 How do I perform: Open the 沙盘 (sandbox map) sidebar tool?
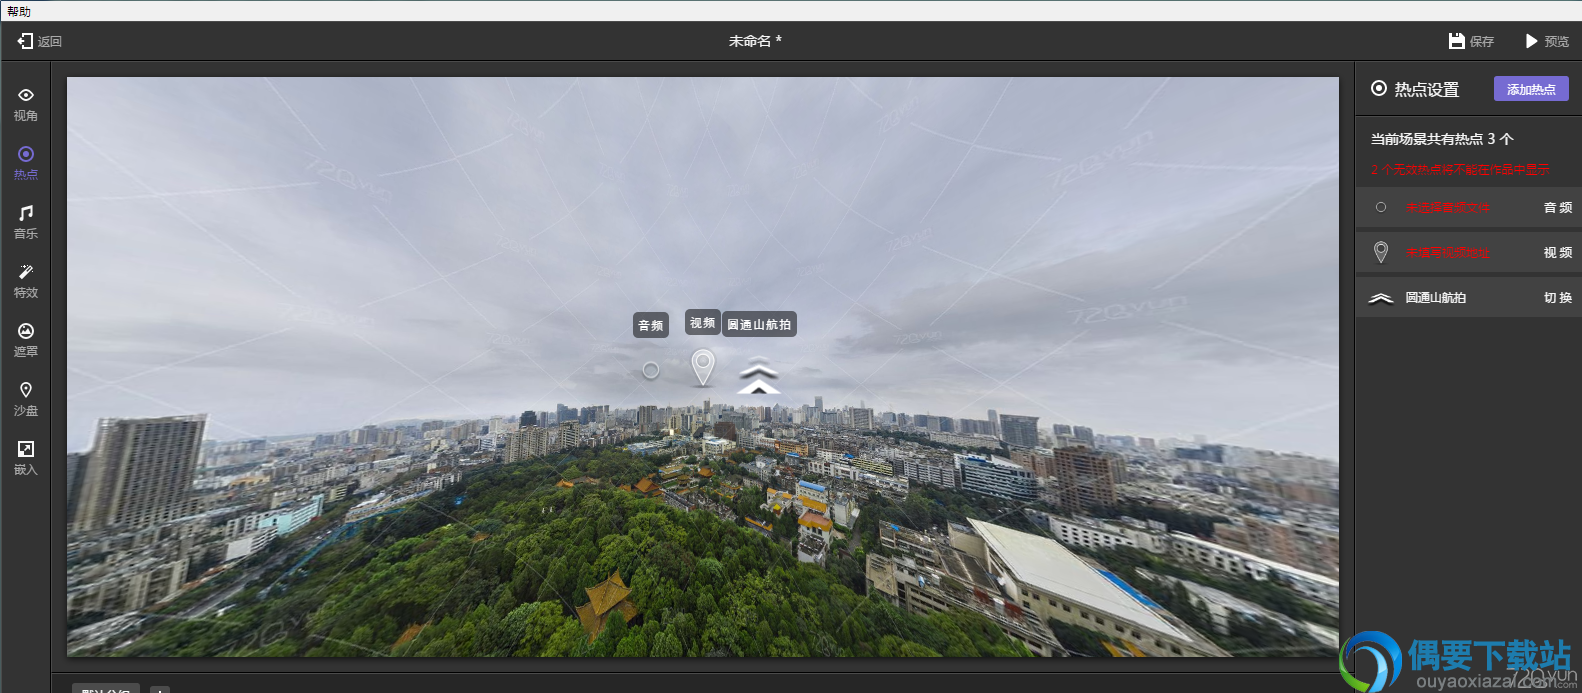pyautogui.click(x=26, y=399)
